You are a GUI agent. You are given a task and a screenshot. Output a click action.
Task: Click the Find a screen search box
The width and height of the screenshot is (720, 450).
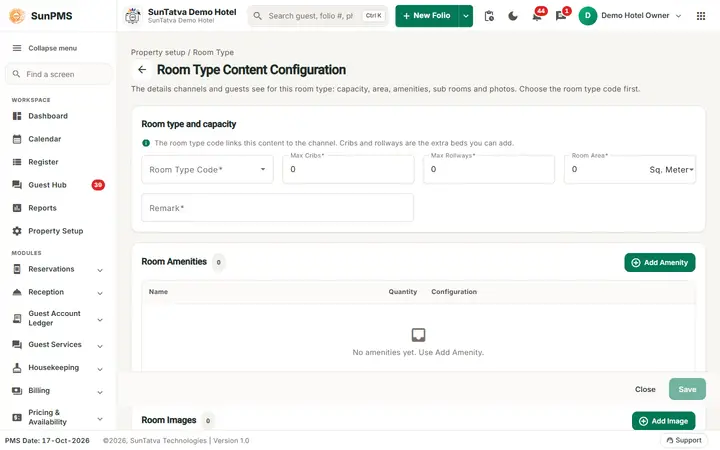pos(58,74)
